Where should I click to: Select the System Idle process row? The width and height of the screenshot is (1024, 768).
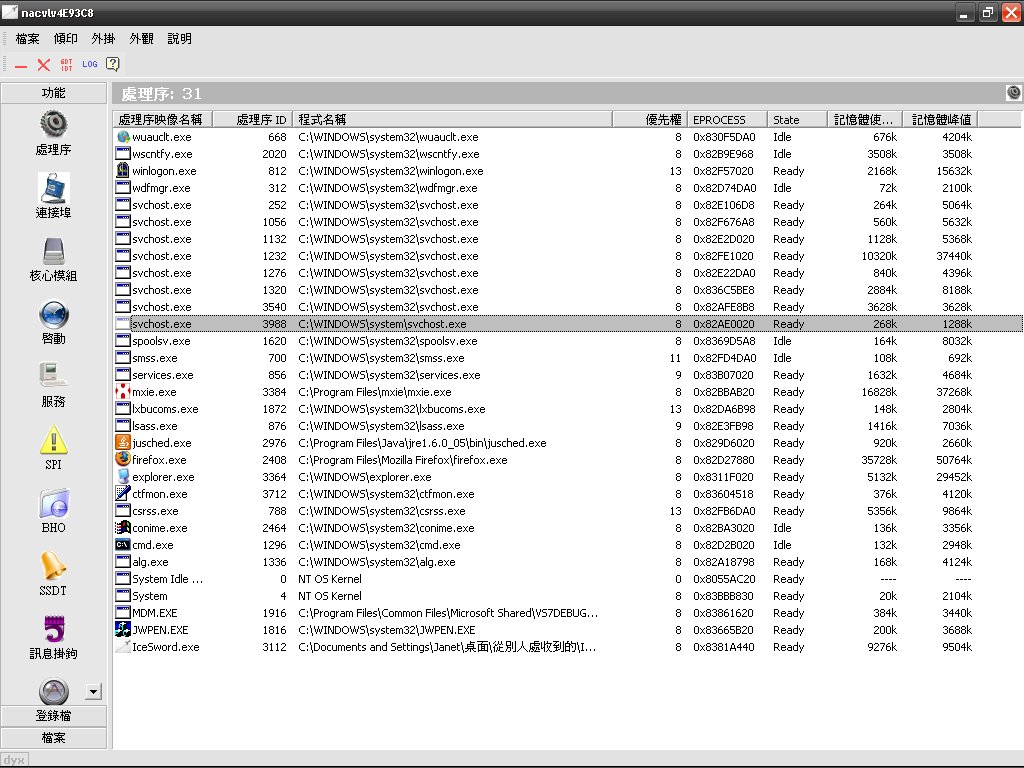[567, 579]
